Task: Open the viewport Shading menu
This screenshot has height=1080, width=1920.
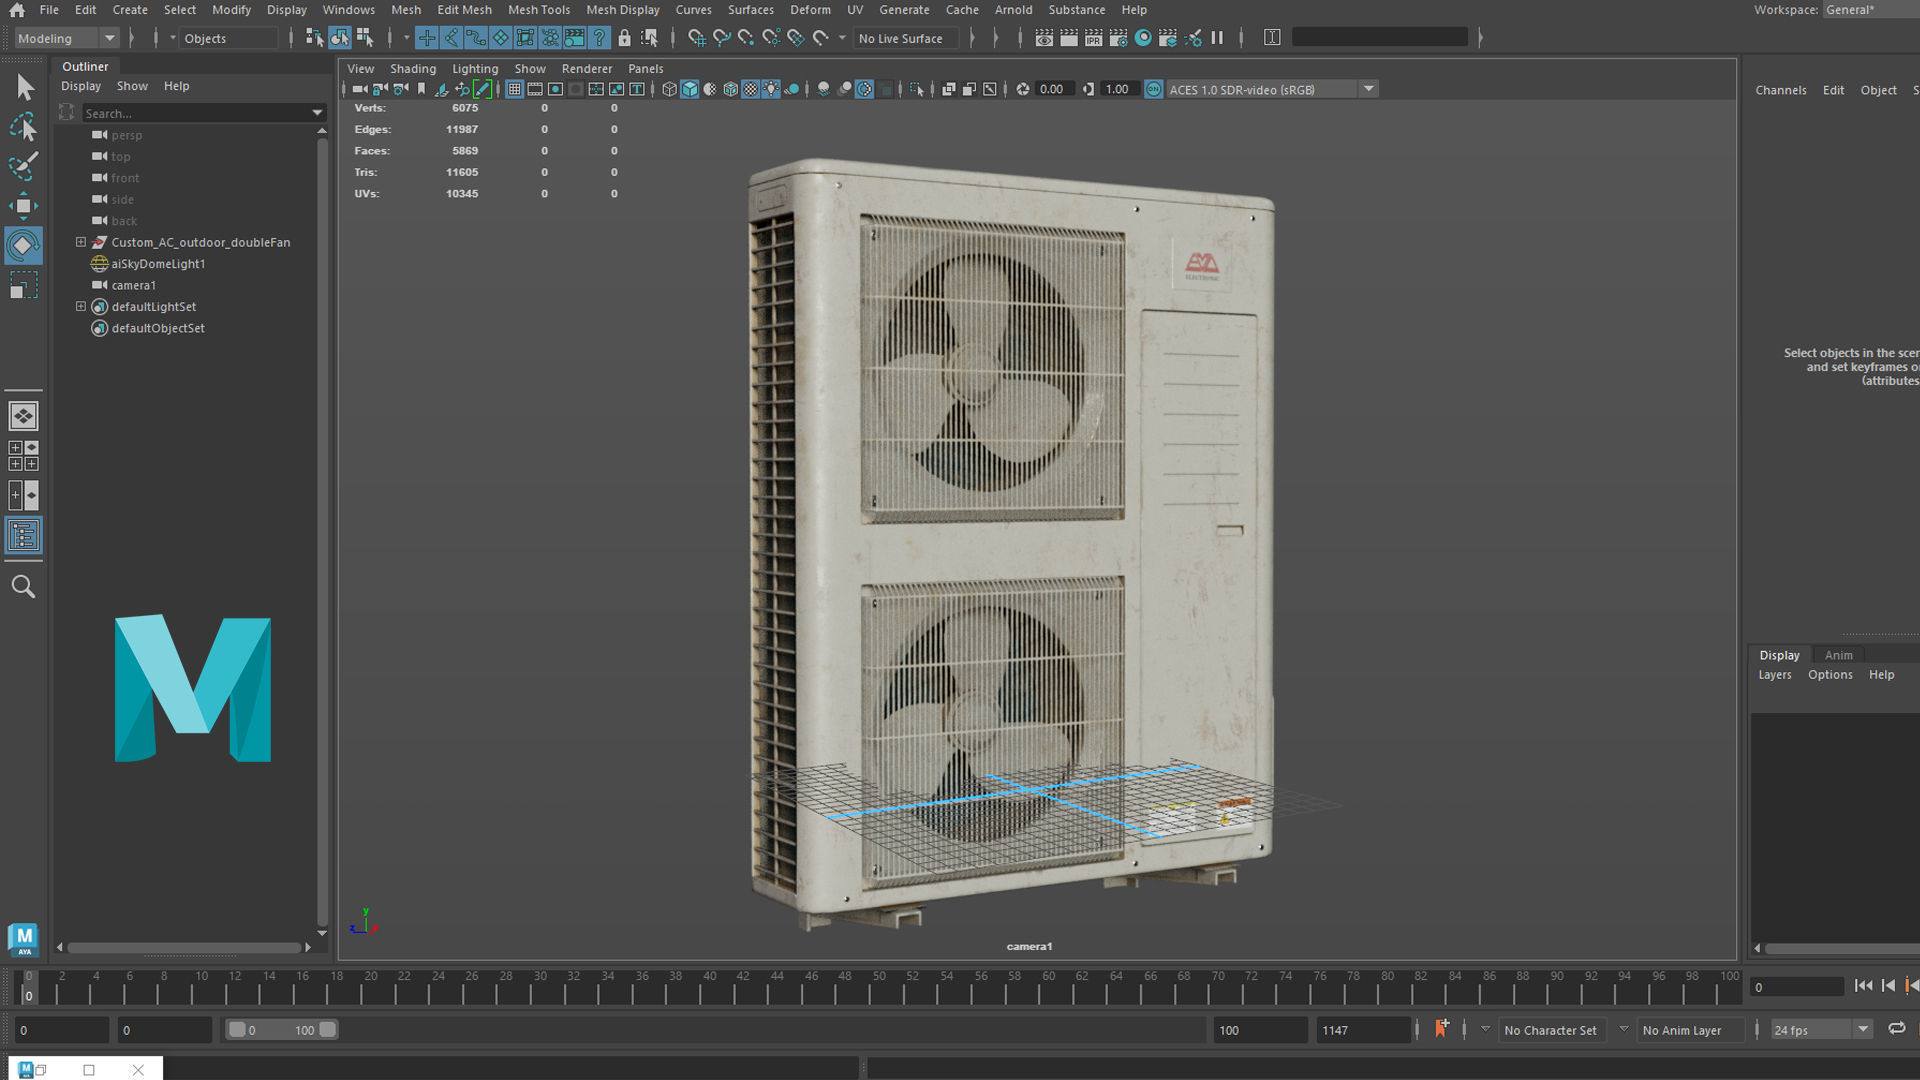Action: point(412,69)
